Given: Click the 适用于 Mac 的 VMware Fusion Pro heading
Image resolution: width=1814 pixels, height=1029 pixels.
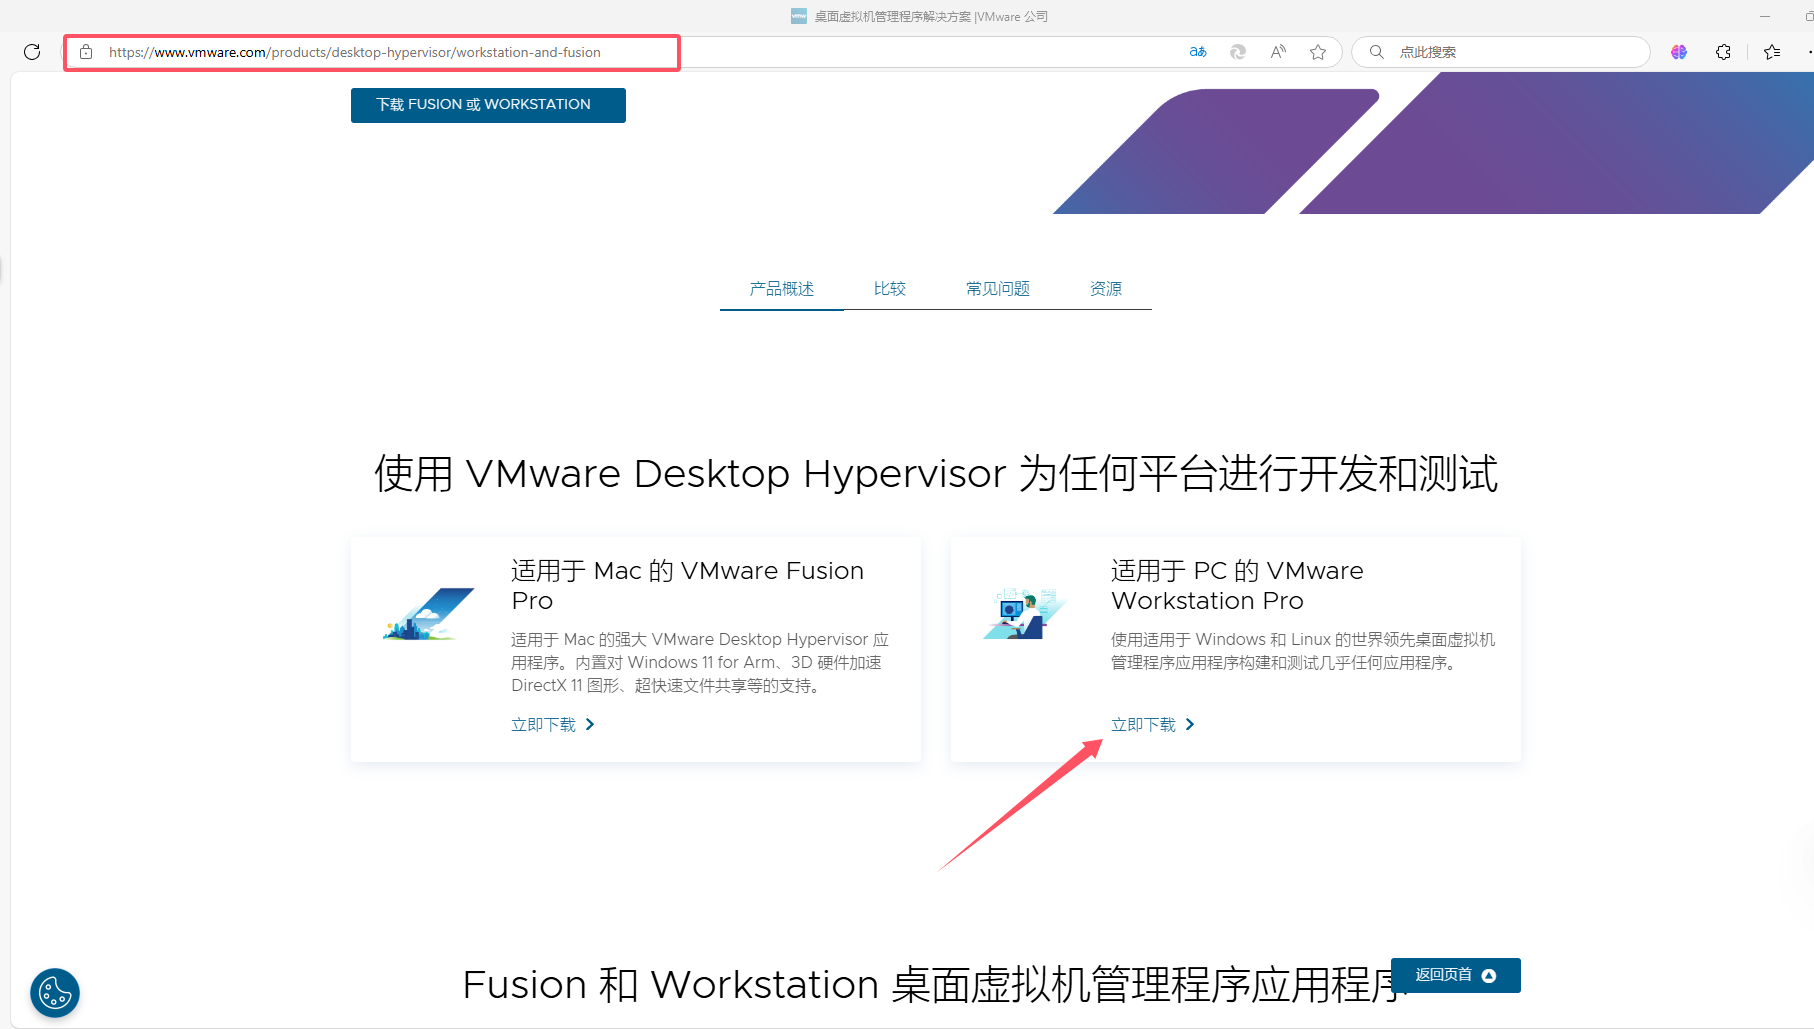Looking at the screenshot, I should (688, 586).
